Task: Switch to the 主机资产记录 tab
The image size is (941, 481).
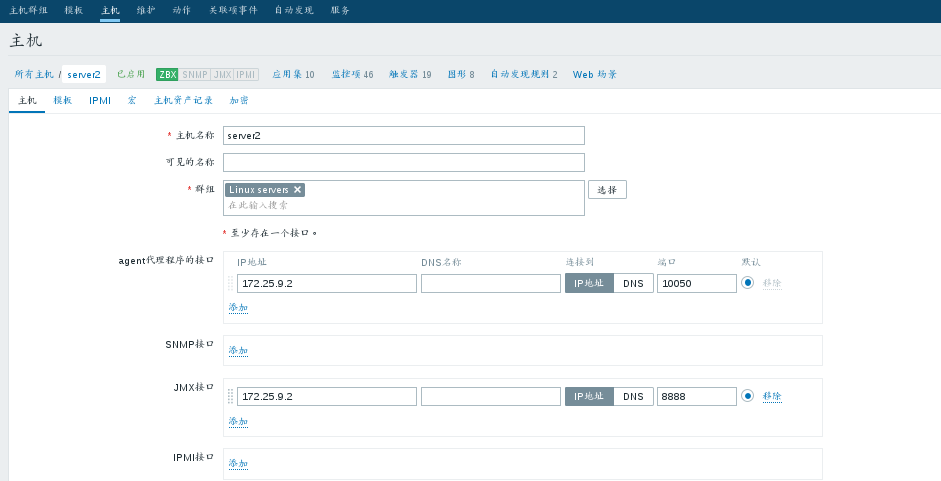Action: coord(184,100)
